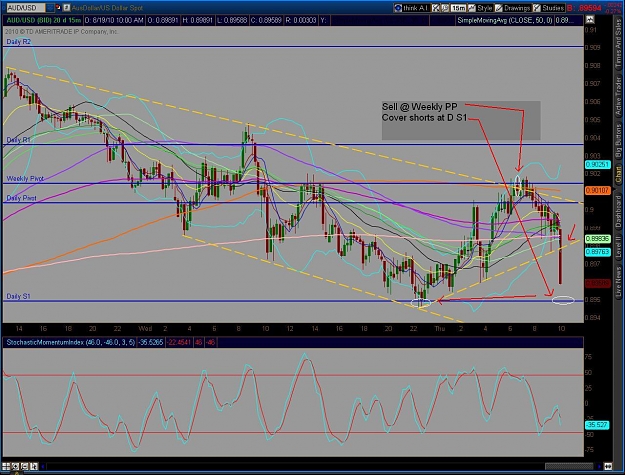Click the cyan 0.90251 price bubble
This screenshot has height=475, width=625.
click(x=597, y=165)
